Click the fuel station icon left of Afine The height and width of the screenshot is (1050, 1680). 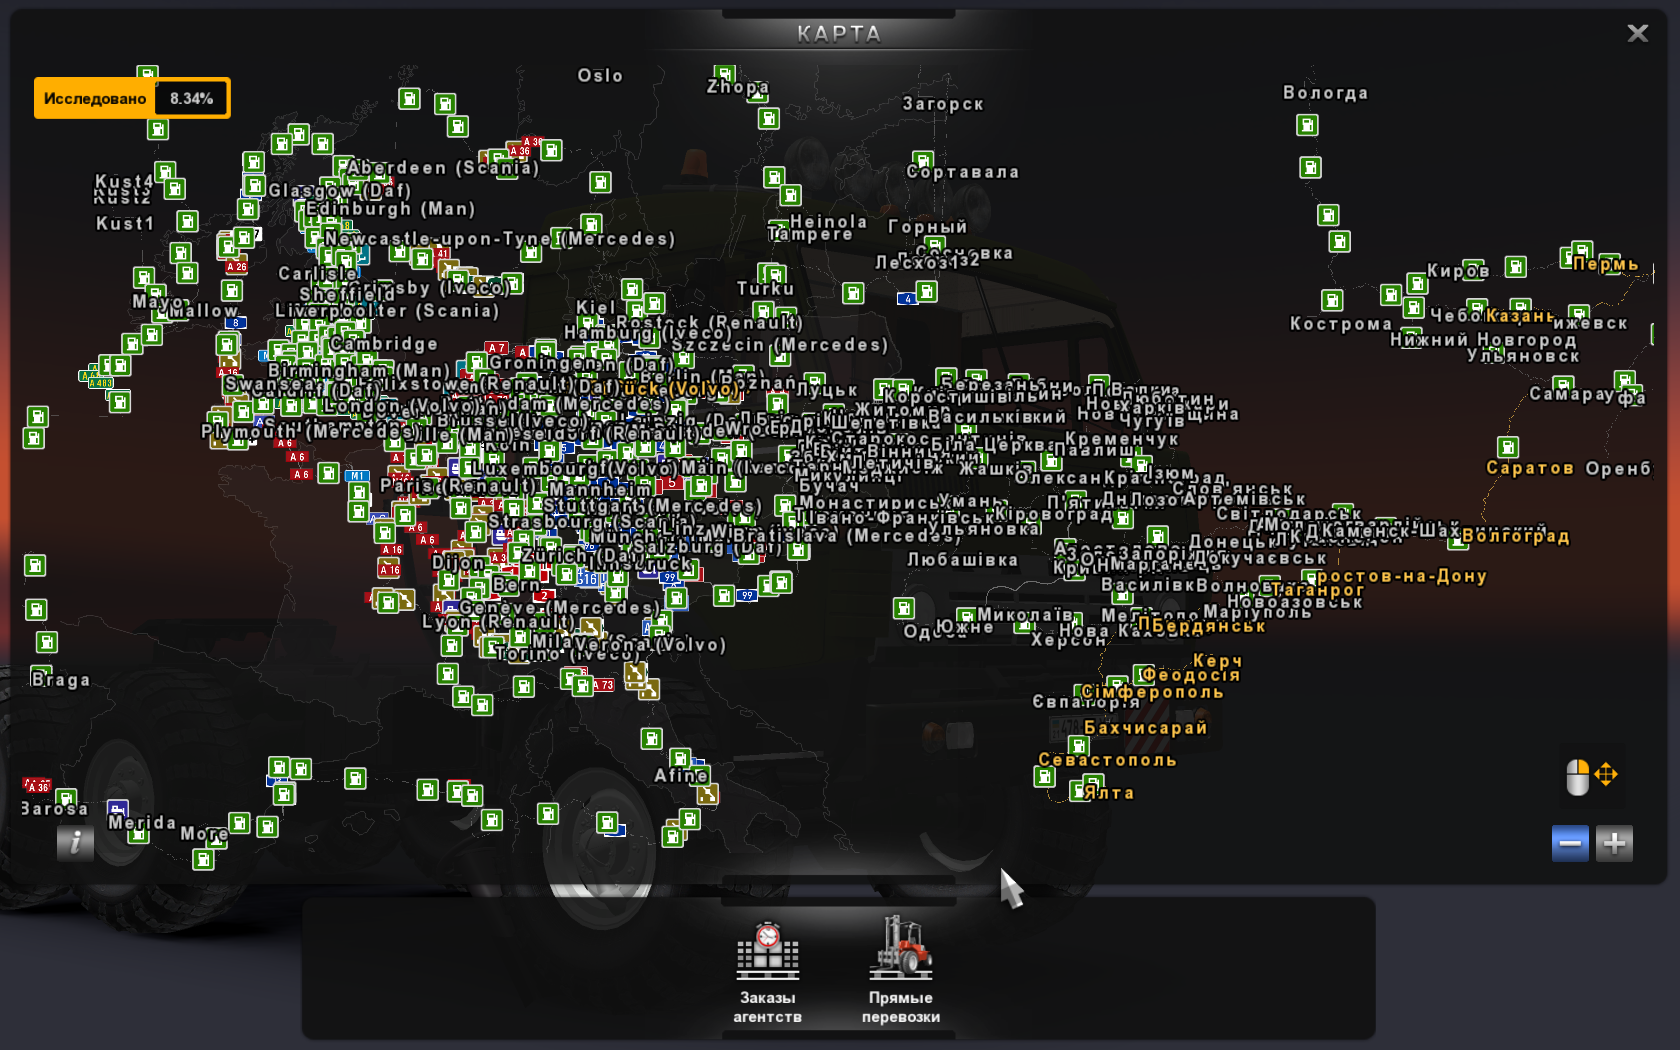pyautogui.click(x=651, y=739)
